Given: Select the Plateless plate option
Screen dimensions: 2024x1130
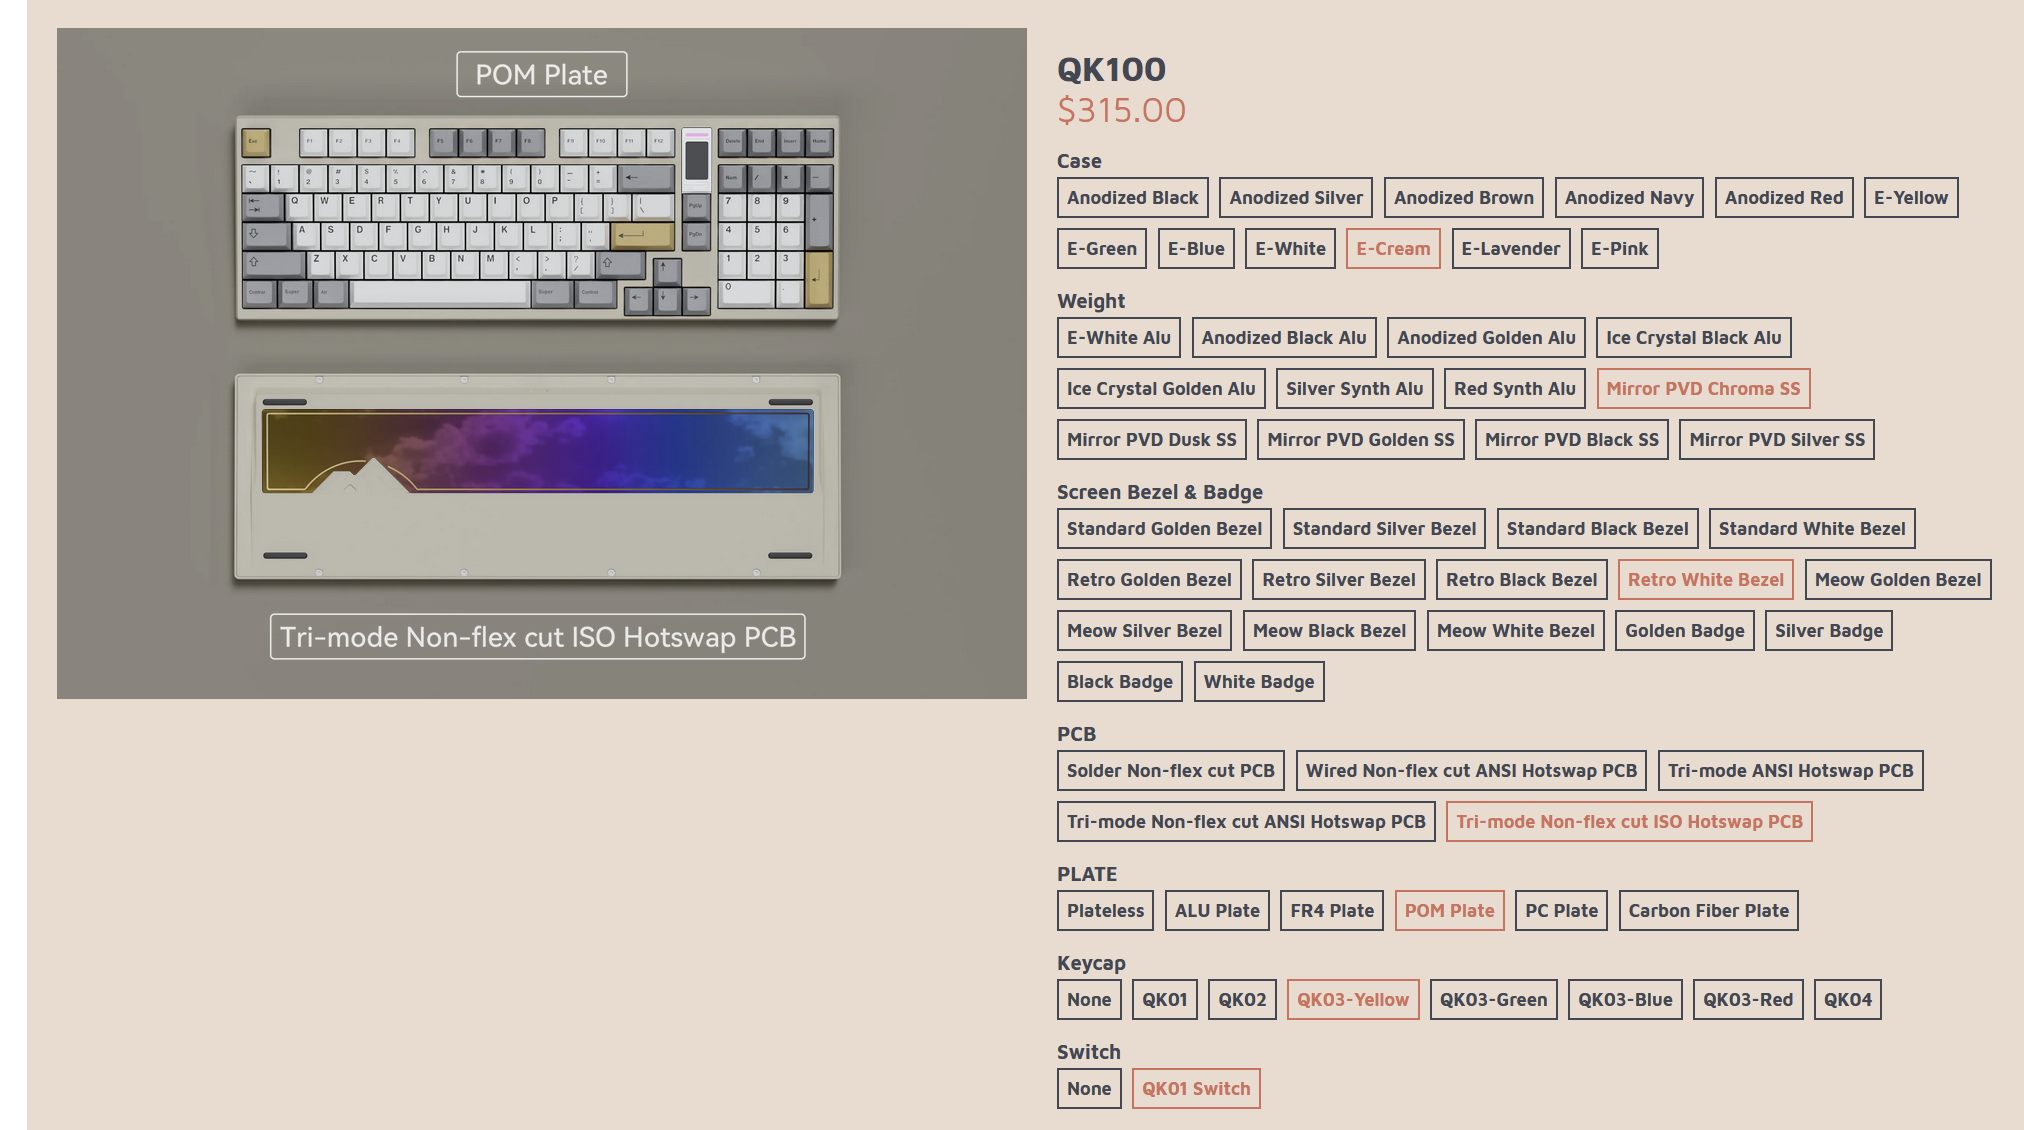Looking at the screenshot, I should 1104,911.
